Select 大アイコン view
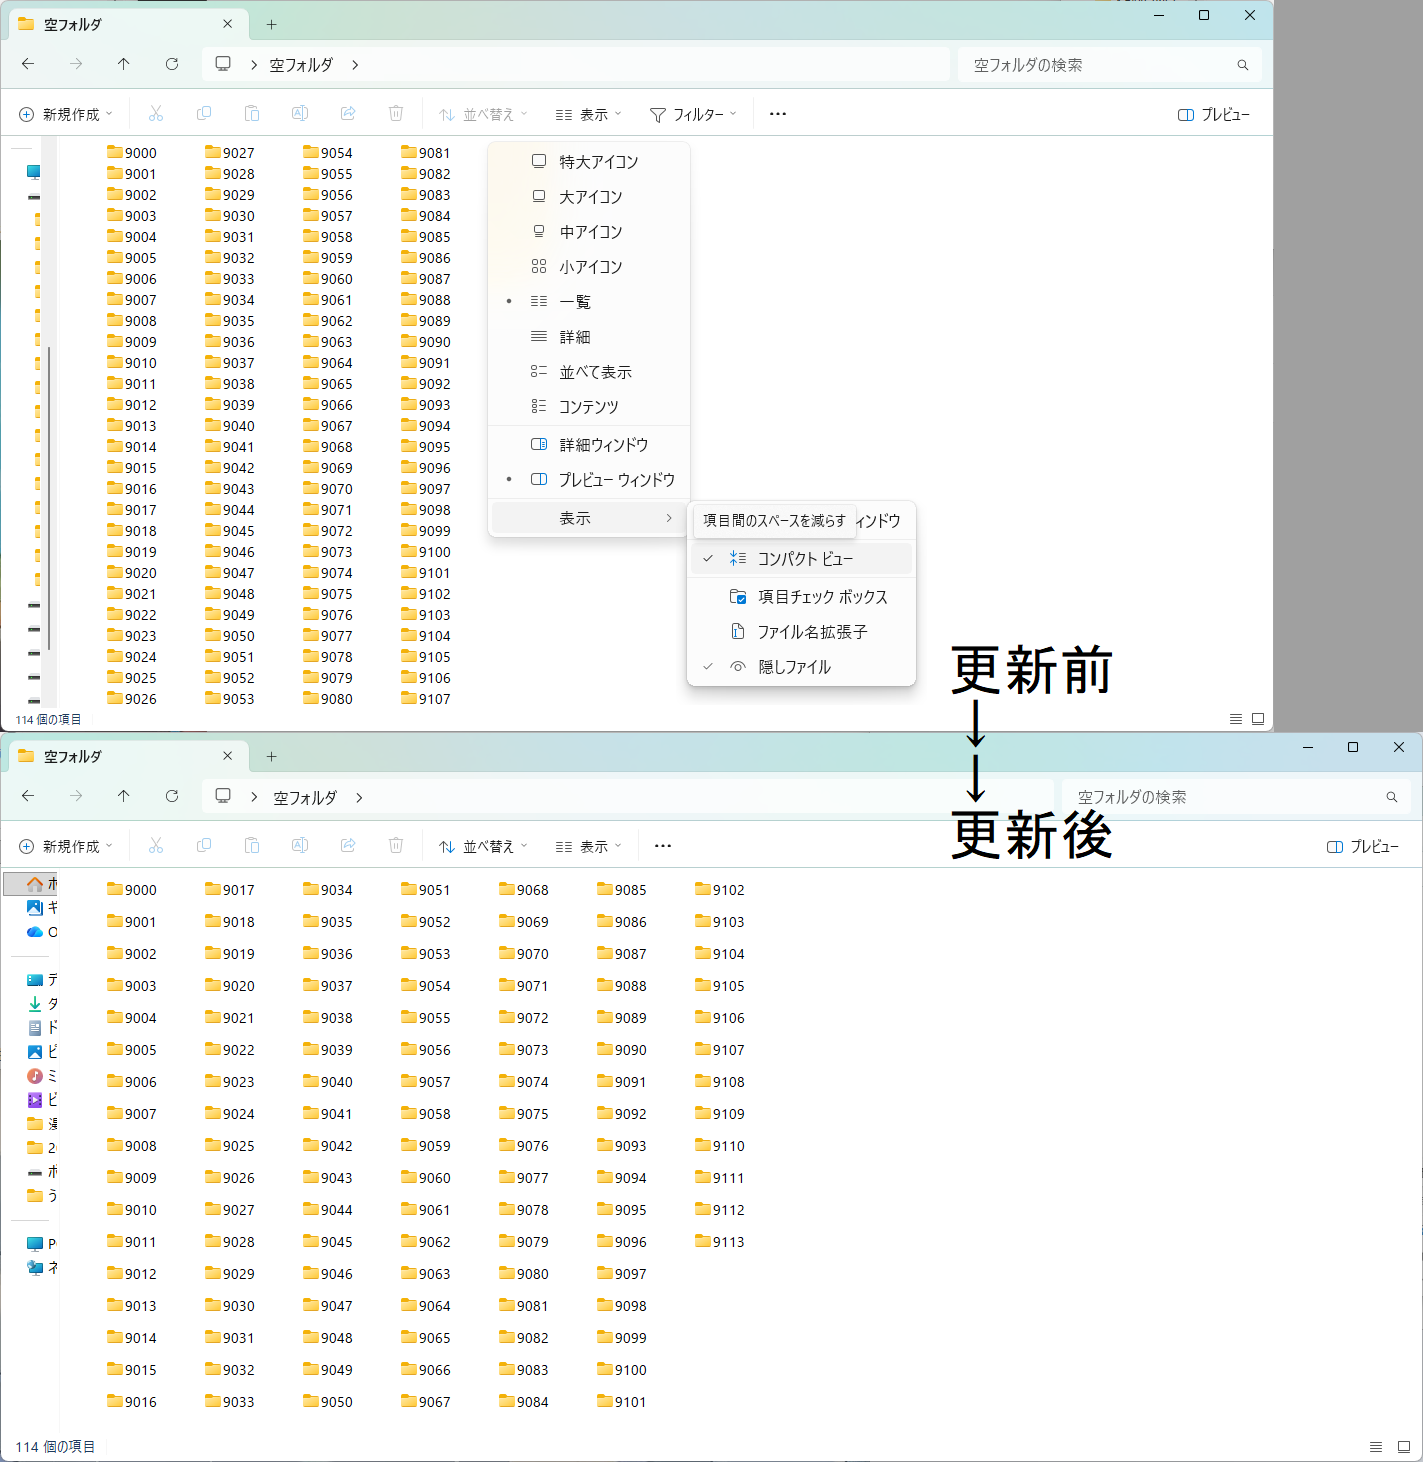The image size is (1423, 1462). [x=589, y=197]
